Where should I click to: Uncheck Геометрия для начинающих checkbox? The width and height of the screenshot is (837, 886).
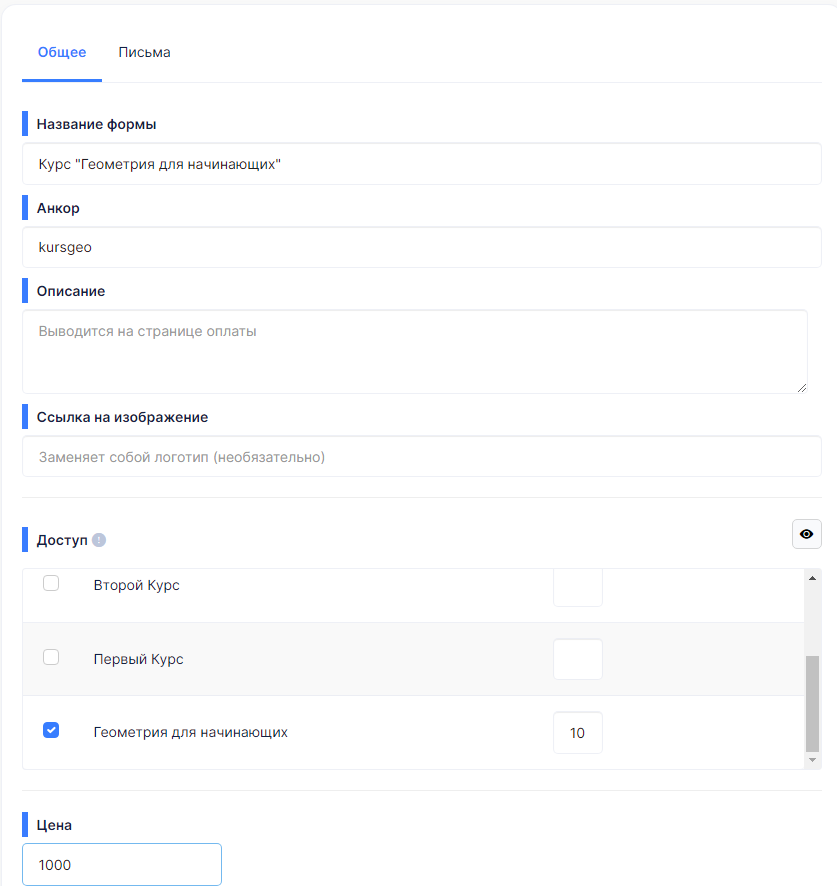(x=51, y=730)
